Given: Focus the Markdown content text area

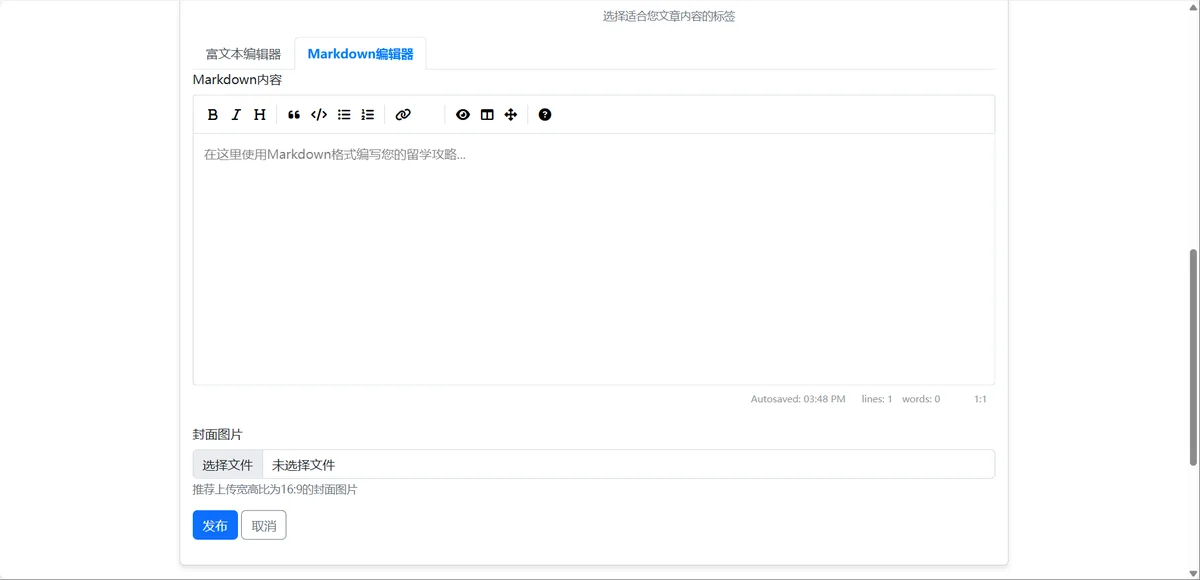Looking at the screenshot, I should [x=594, y=259].
